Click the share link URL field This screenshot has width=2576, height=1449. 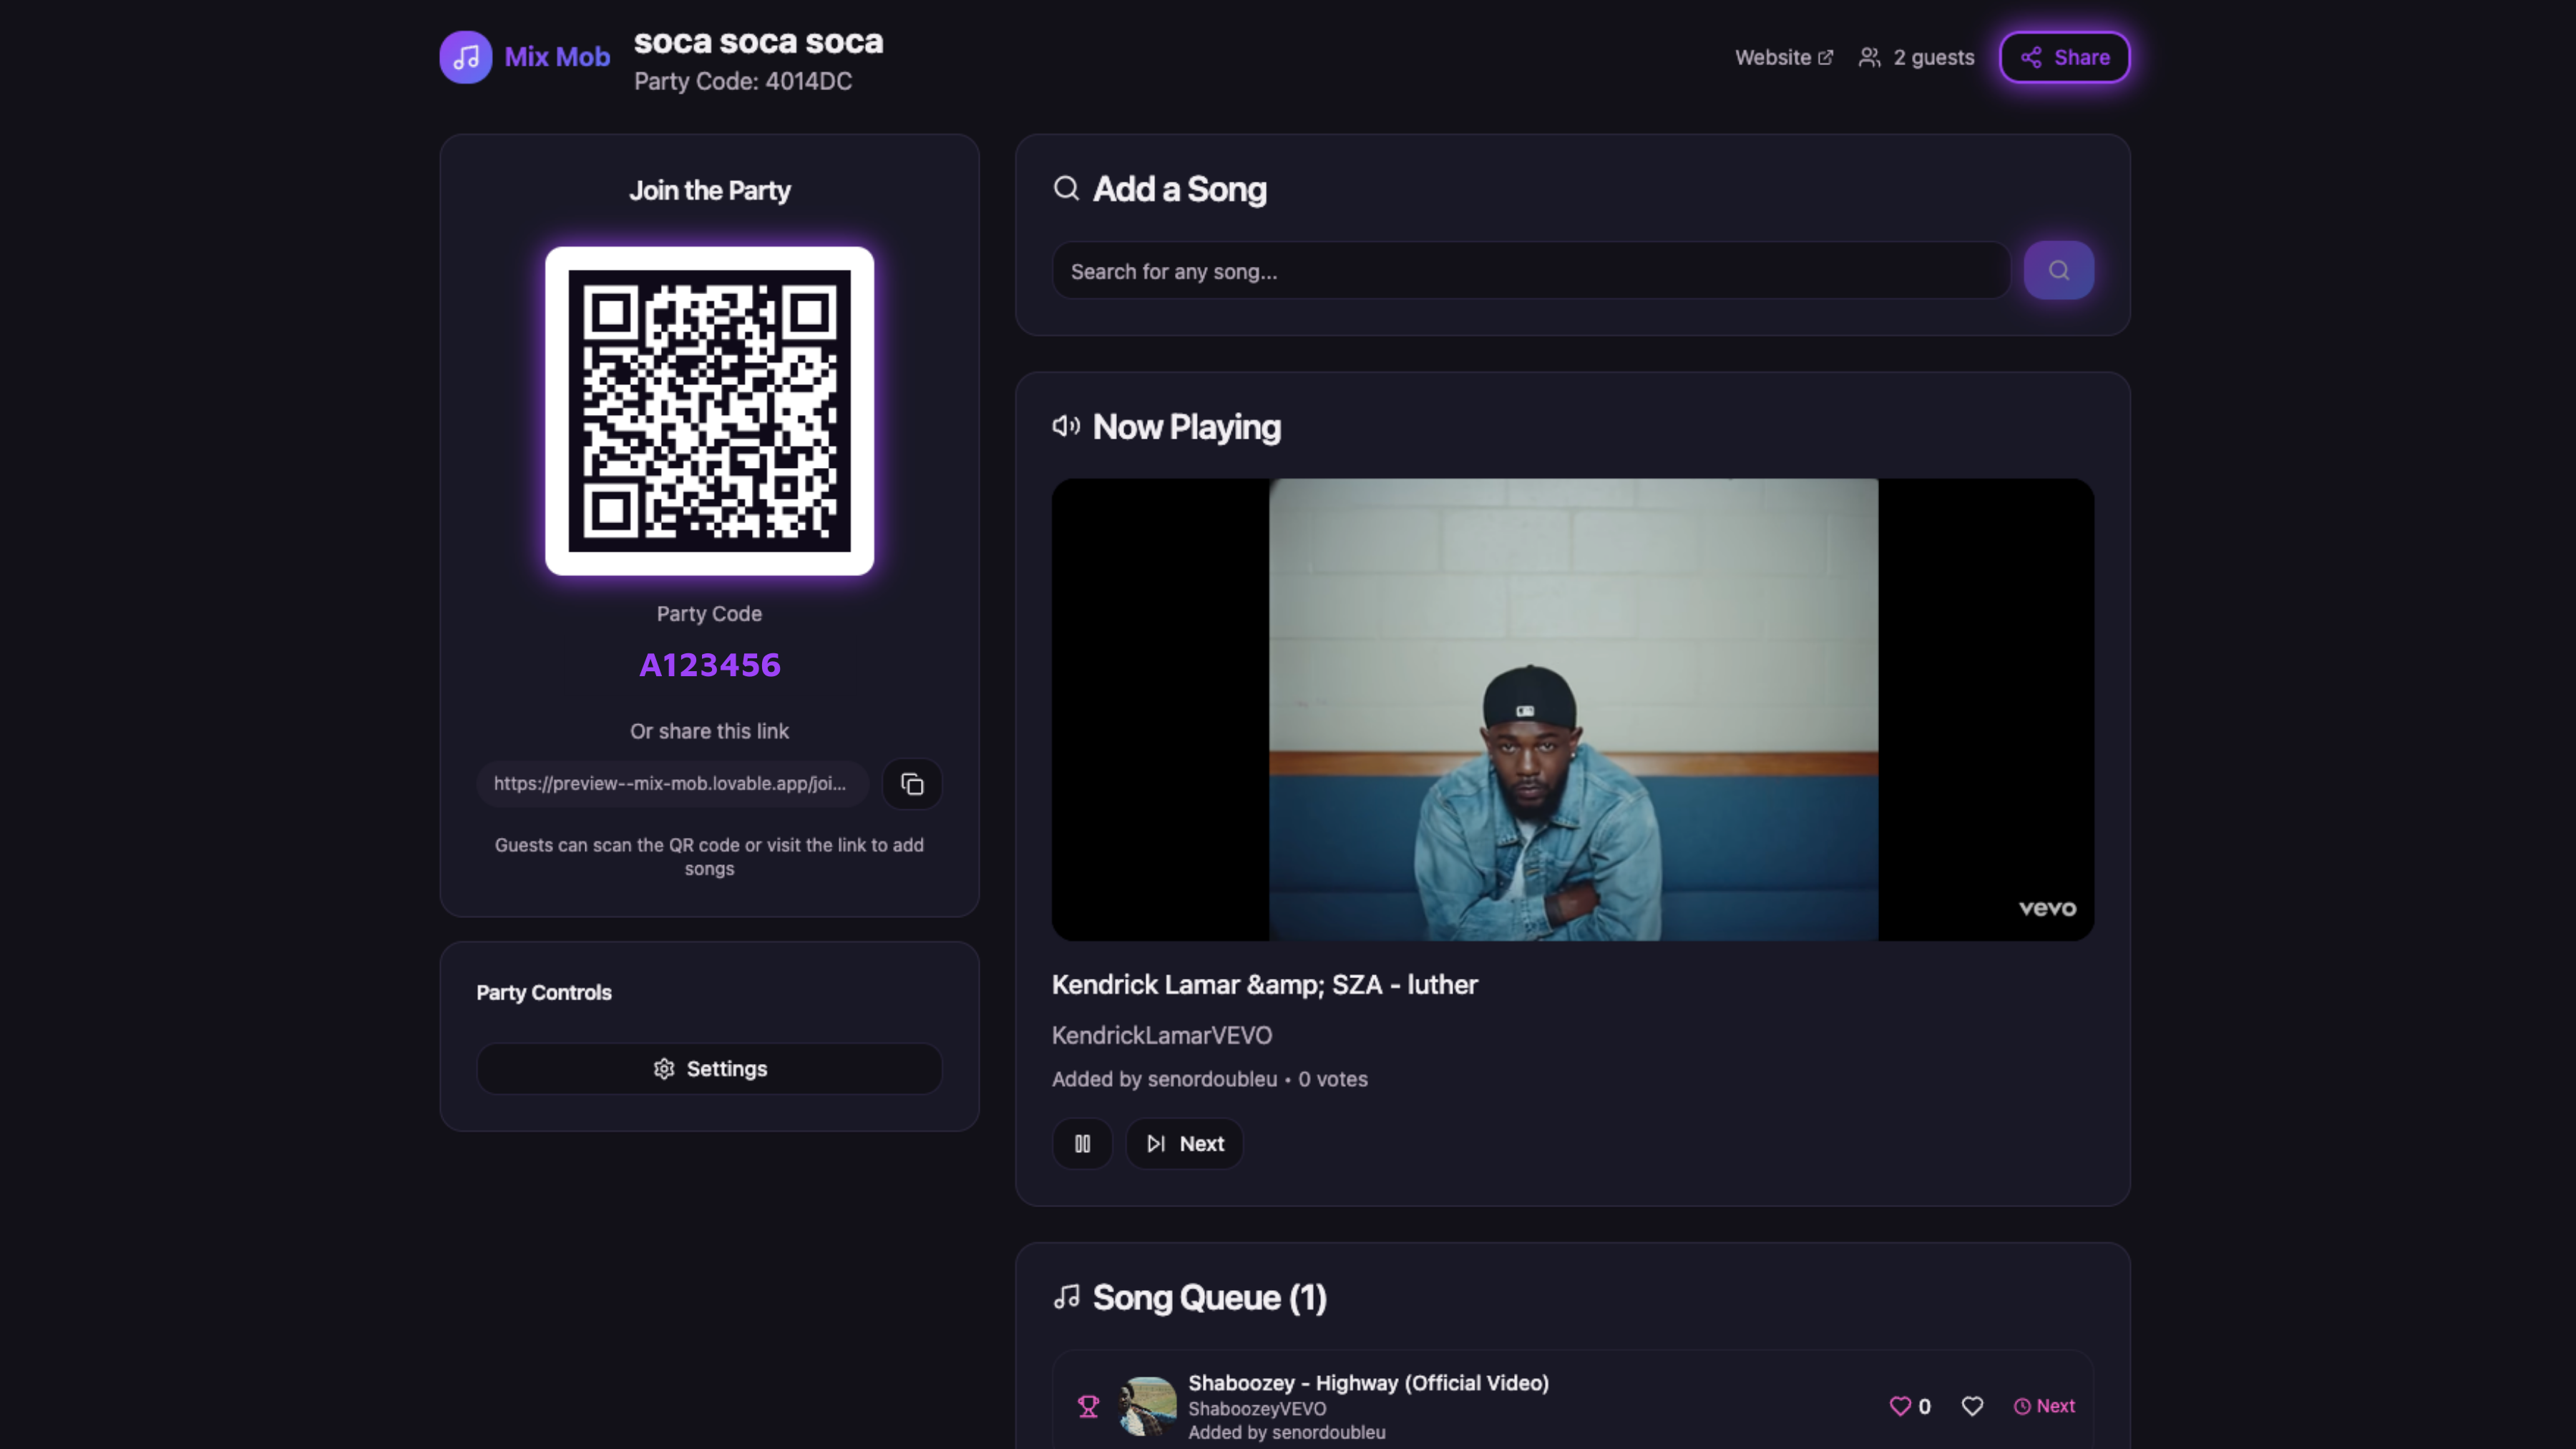[x=671, y=784]
